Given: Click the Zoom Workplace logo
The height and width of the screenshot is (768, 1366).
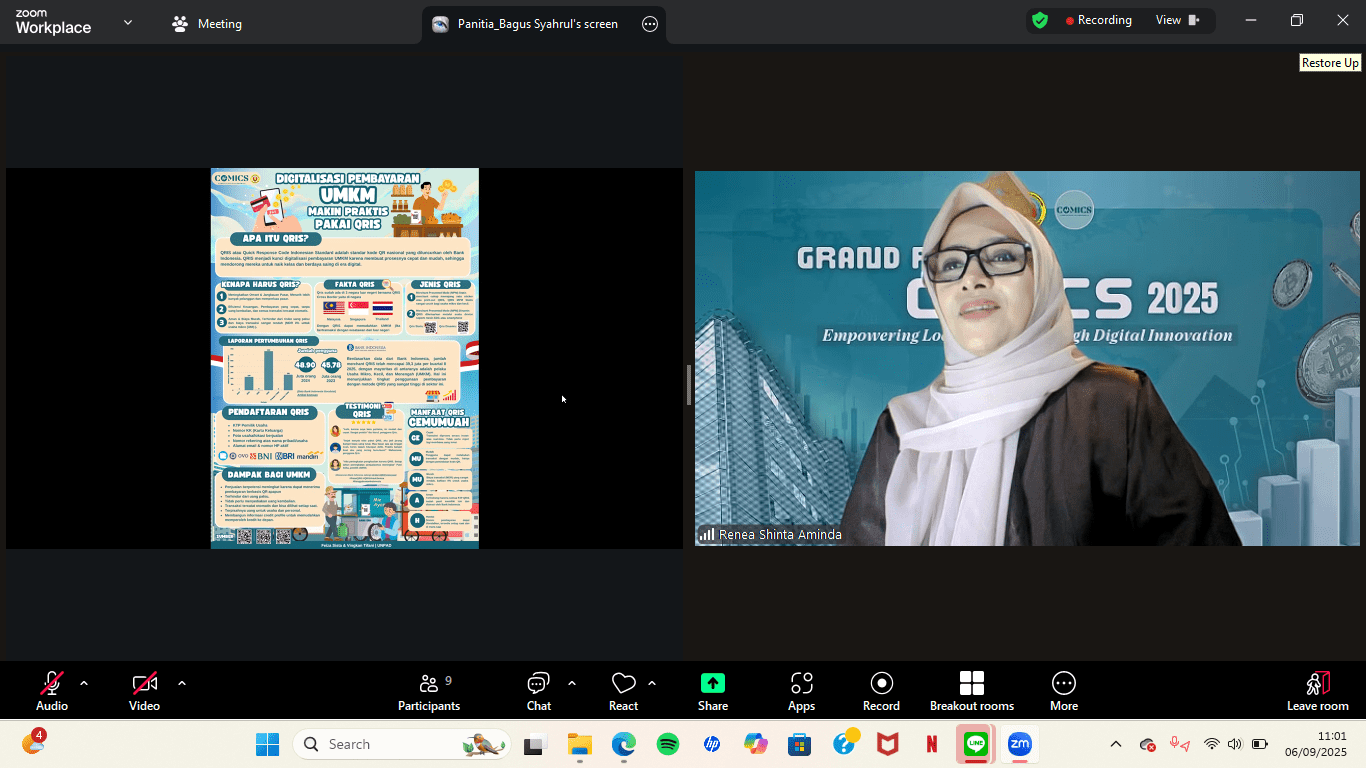Looking at the screenshot, I should click(x=53, y=22).
